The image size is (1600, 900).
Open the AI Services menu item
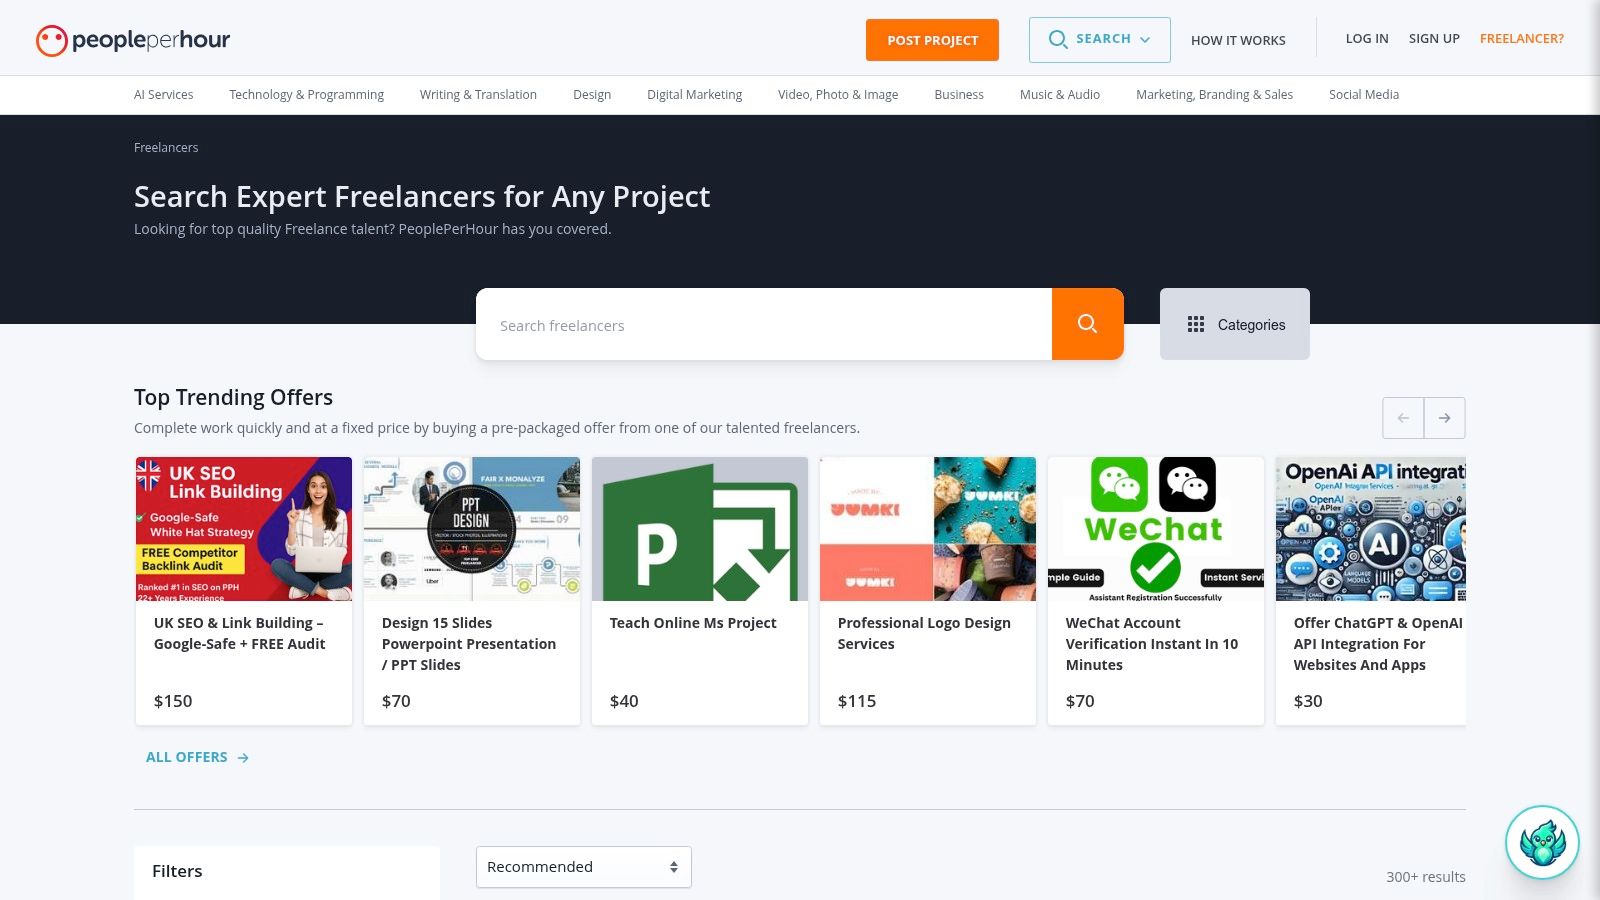click(x=163, y=95)
